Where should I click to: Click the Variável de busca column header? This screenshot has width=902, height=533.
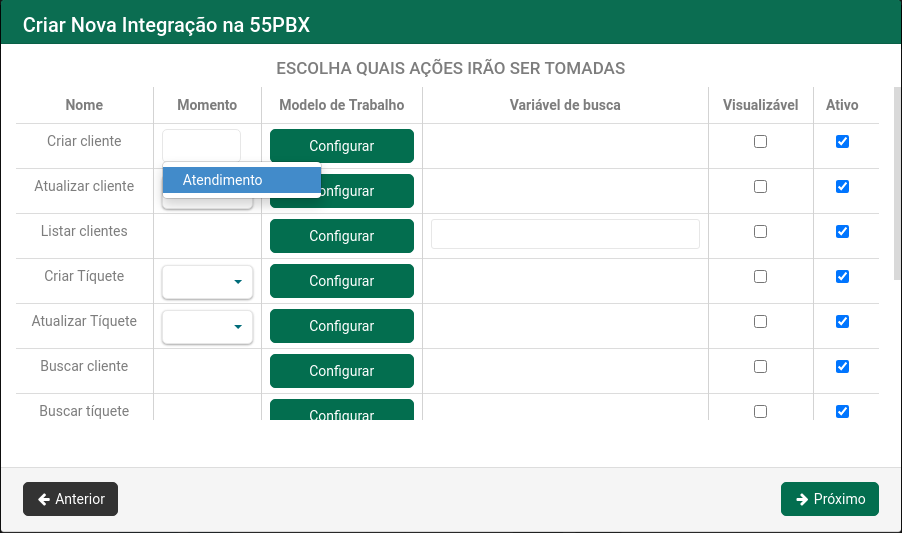565,105
